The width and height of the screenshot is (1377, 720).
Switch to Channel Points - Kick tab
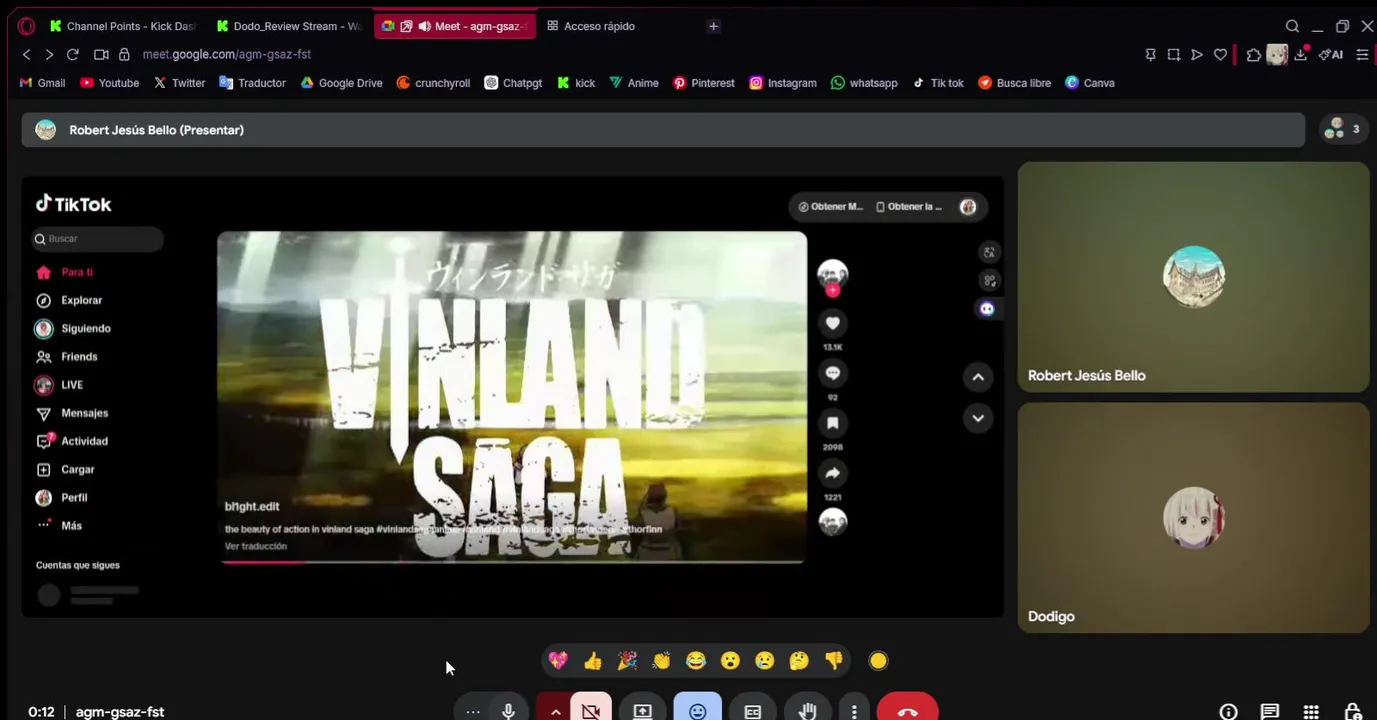122,26
